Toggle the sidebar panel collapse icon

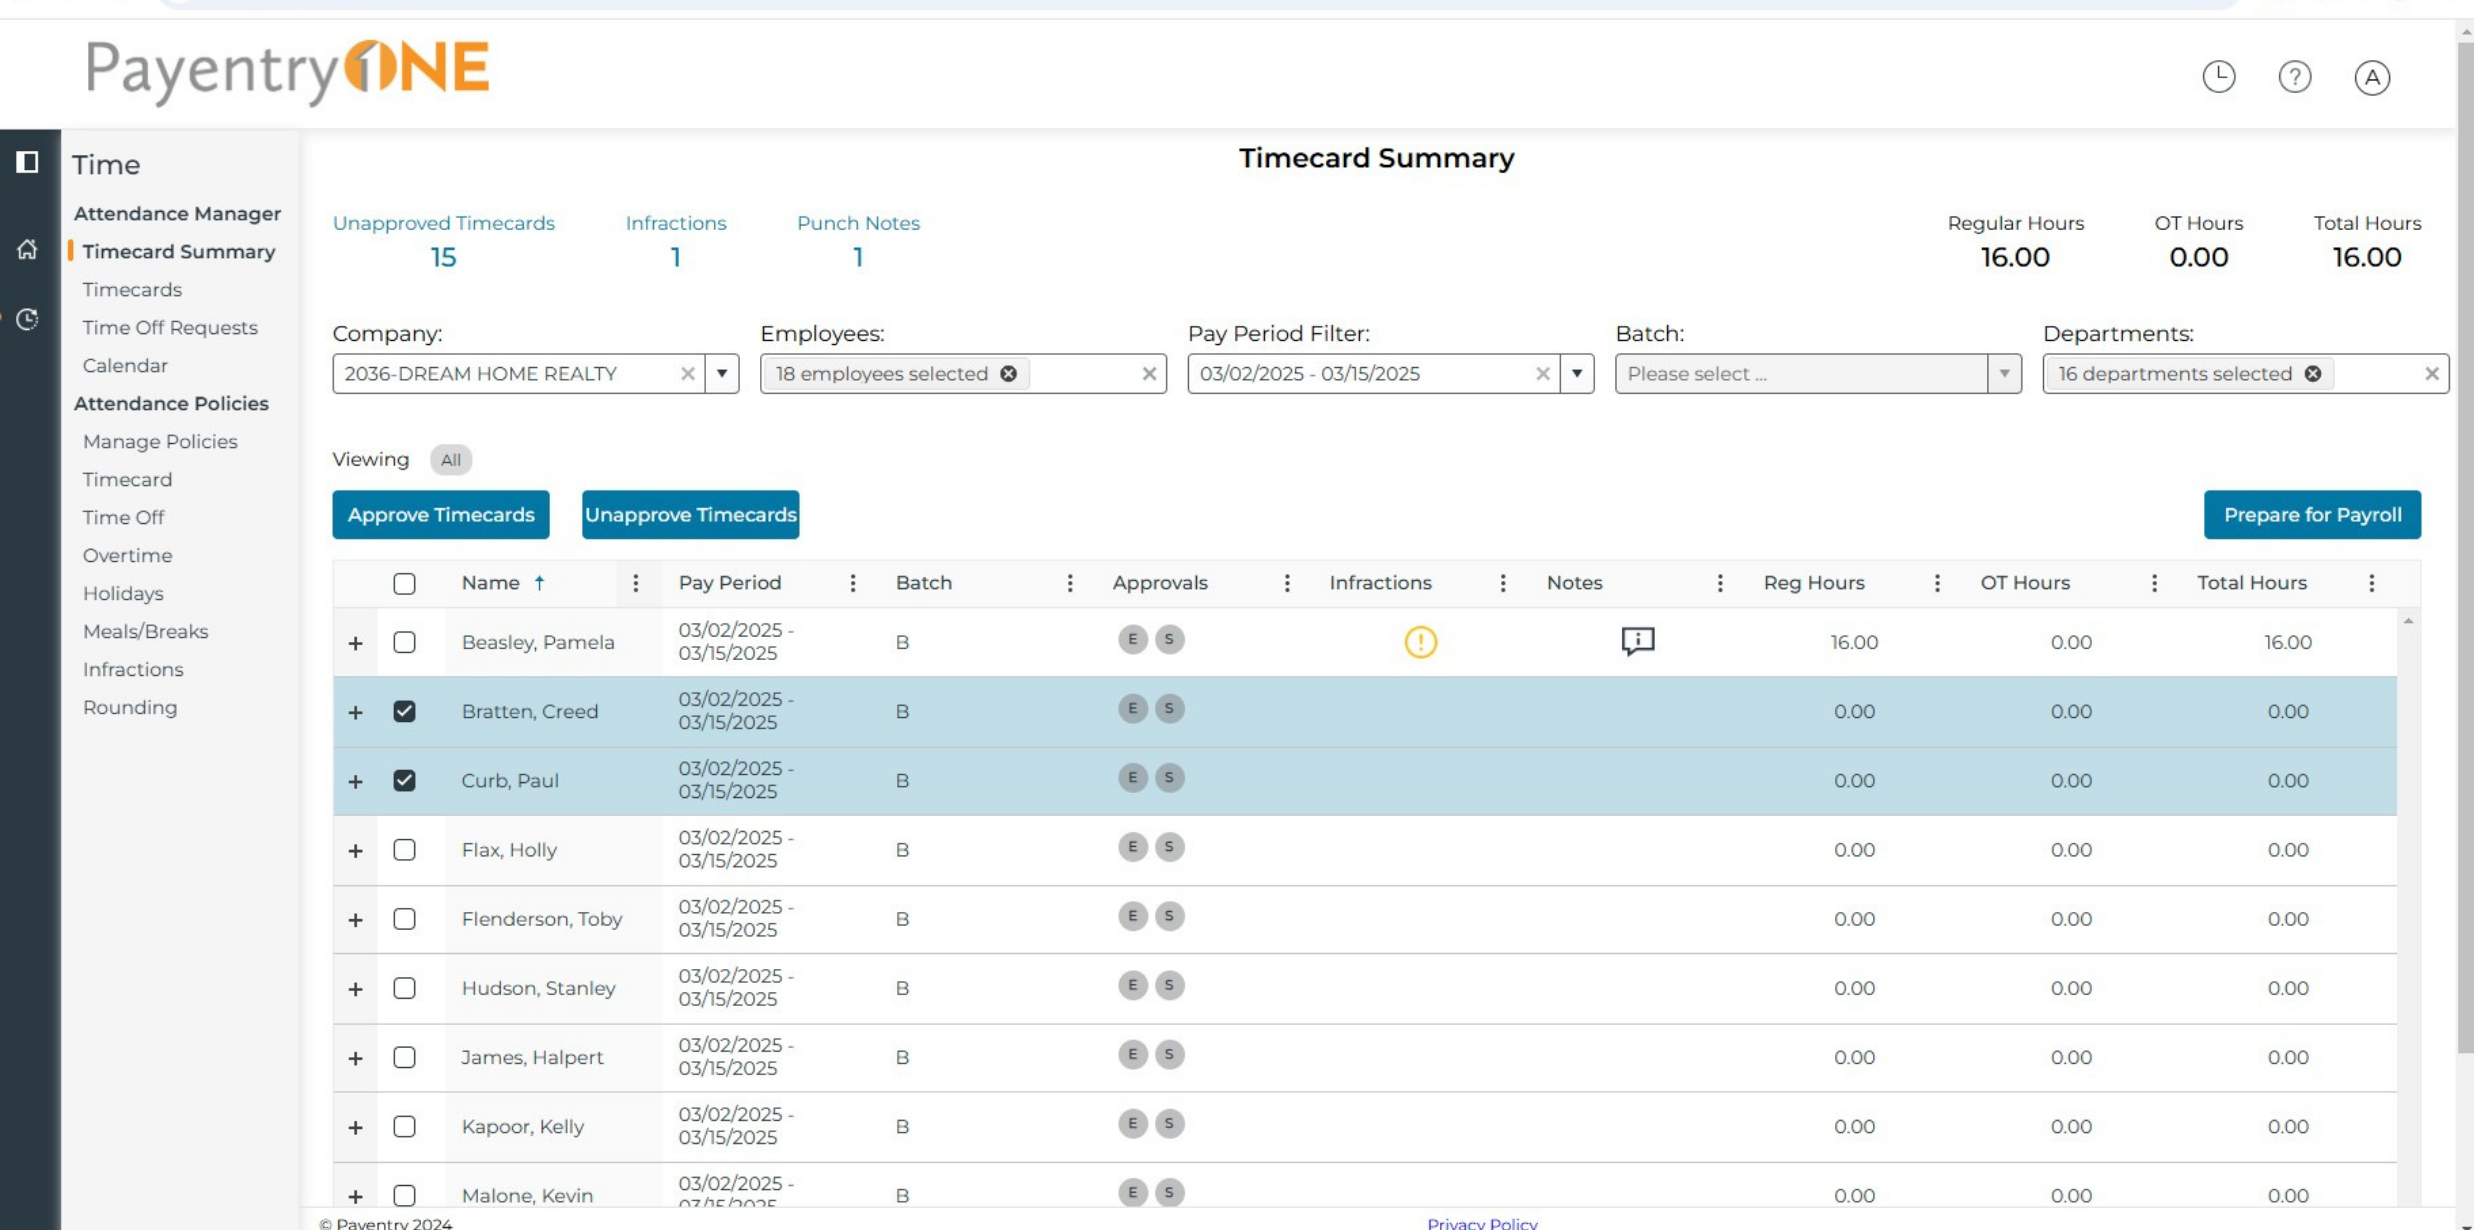[x=27, y=162]
